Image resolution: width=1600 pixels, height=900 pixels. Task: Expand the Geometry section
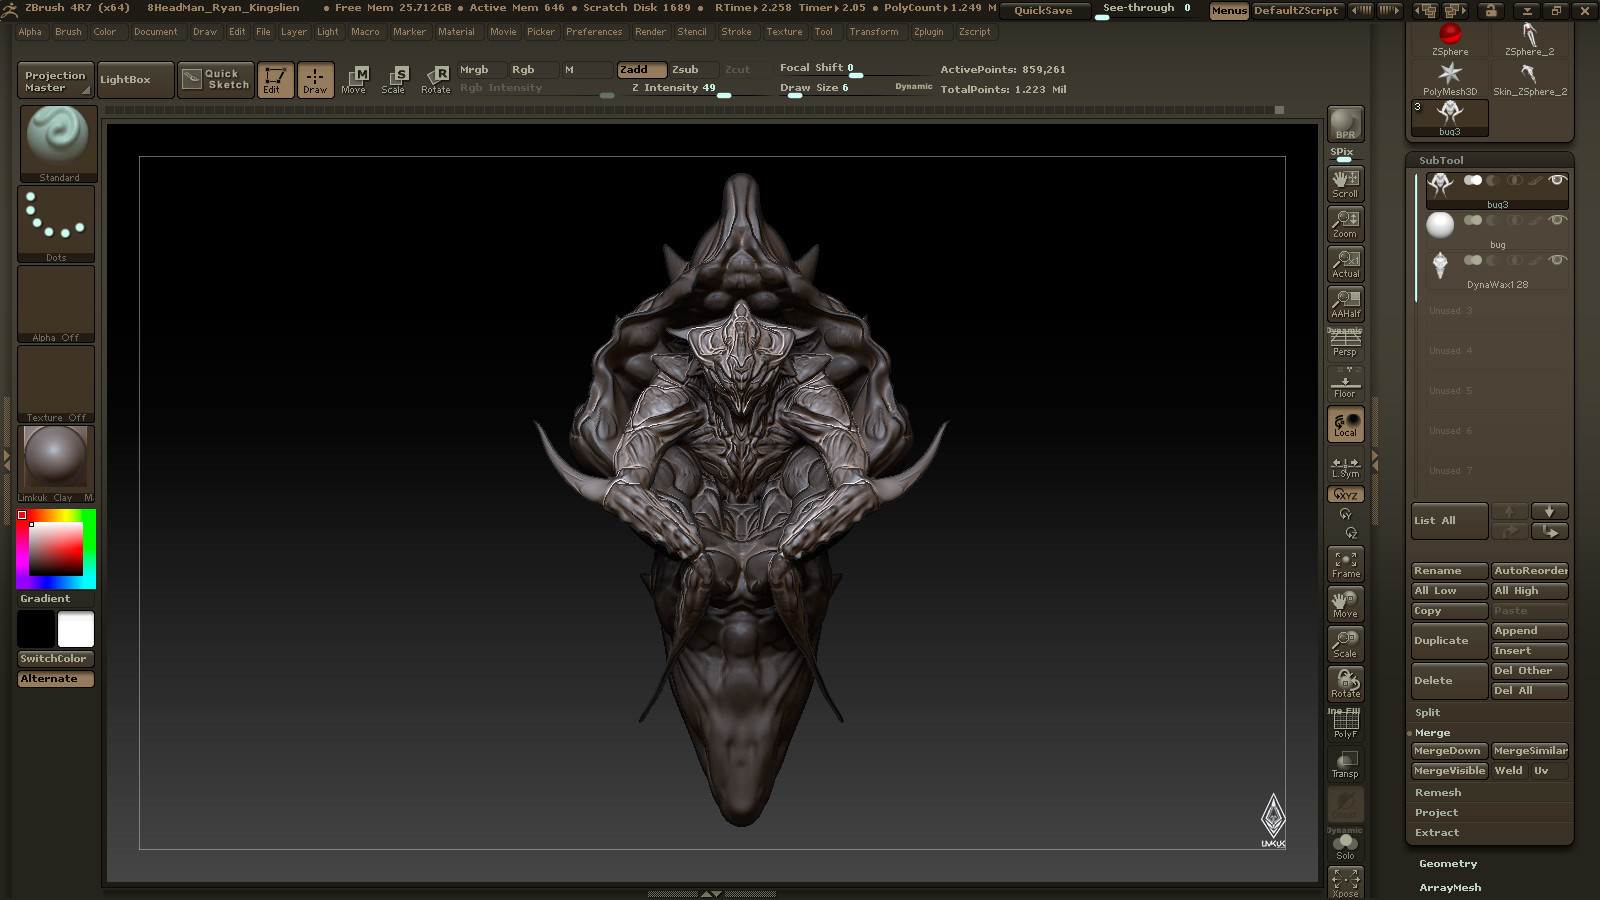click(1447, 864)
